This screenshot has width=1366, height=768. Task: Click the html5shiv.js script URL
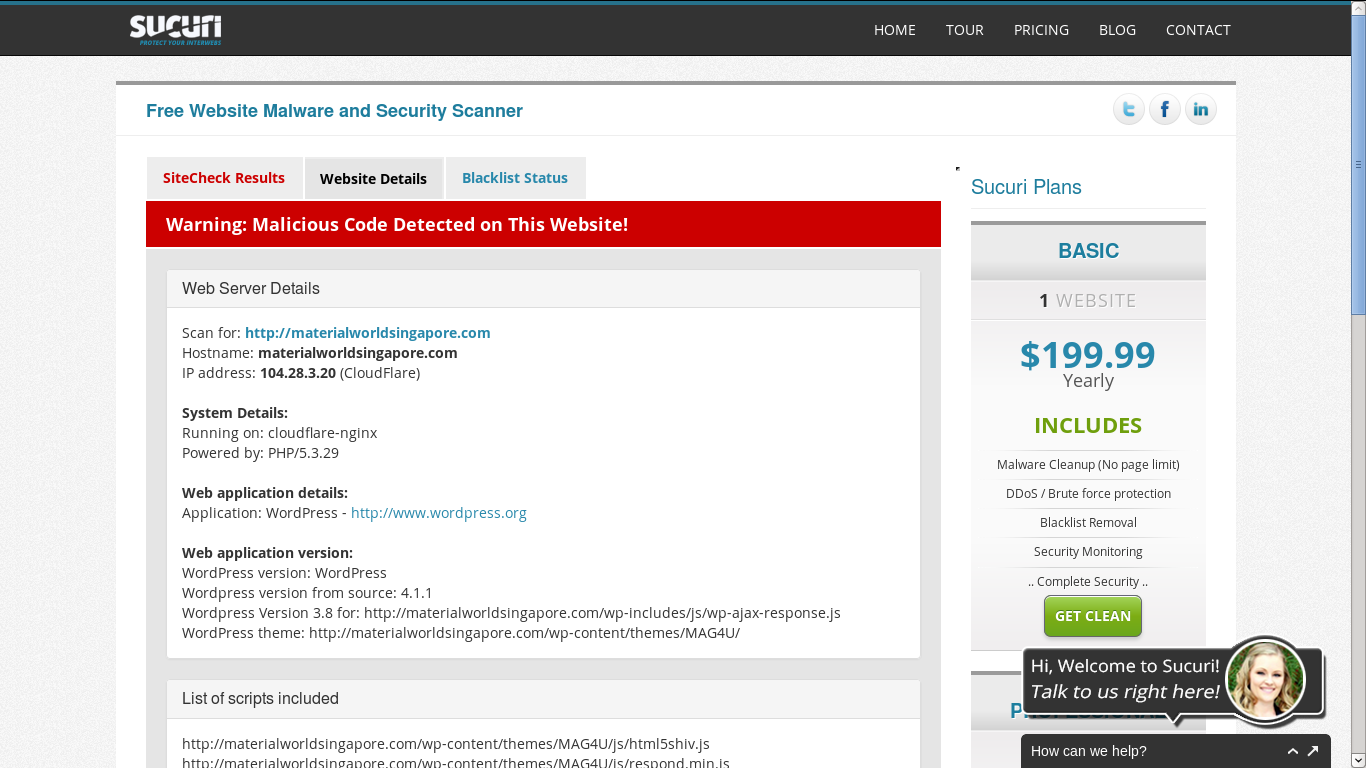[x=446, y=744]
